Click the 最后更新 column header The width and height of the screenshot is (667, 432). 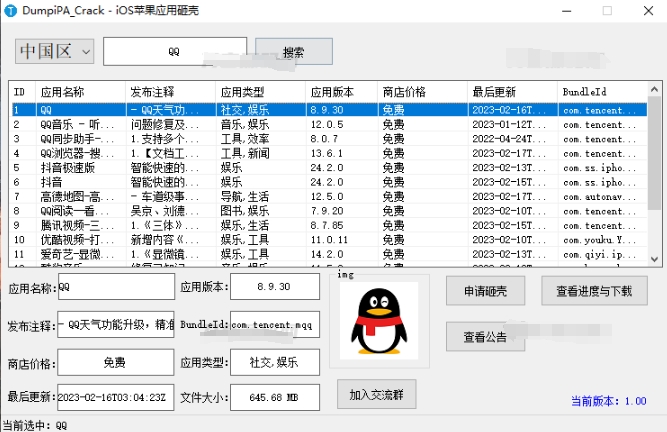(513, 92)
